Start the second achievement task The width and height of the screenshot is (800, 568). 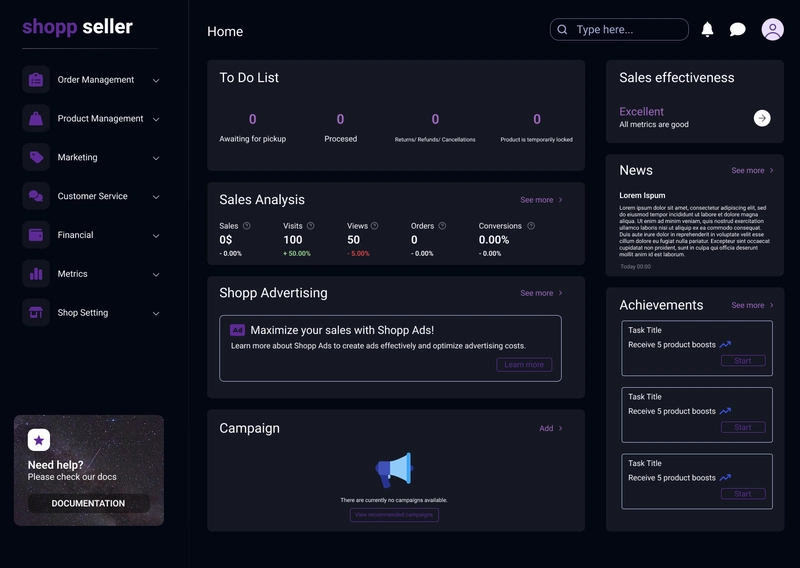coord(743,427)
